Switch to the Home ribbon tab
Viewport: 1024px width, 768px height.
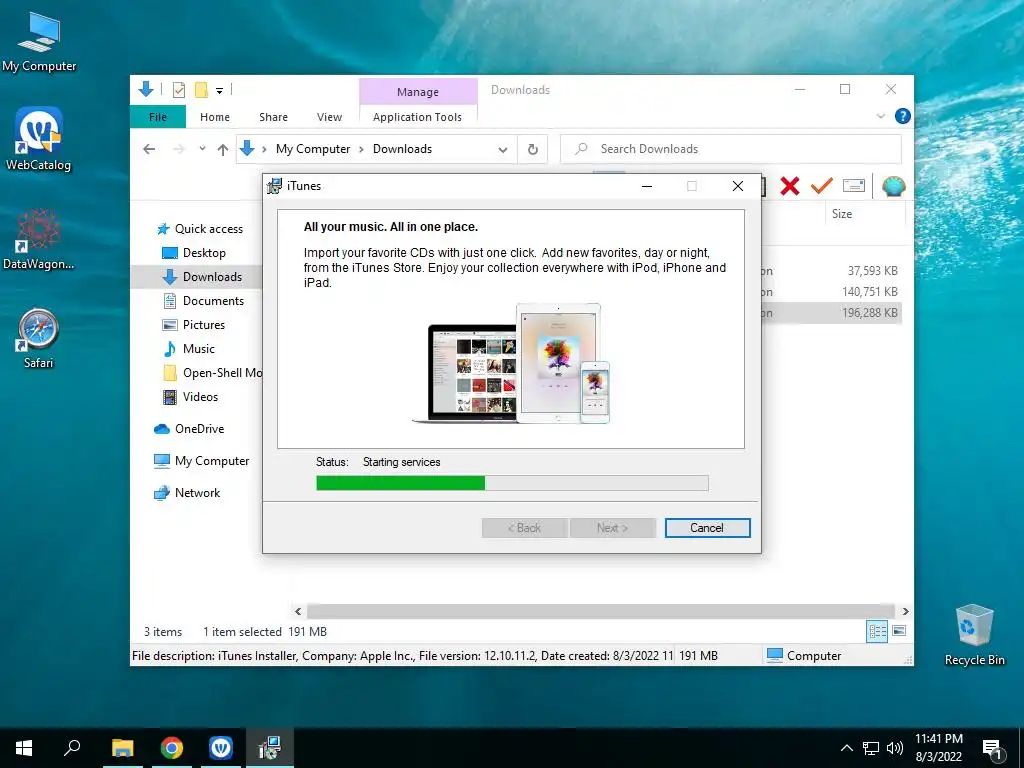pyautogui.click(x=215, y=117)
